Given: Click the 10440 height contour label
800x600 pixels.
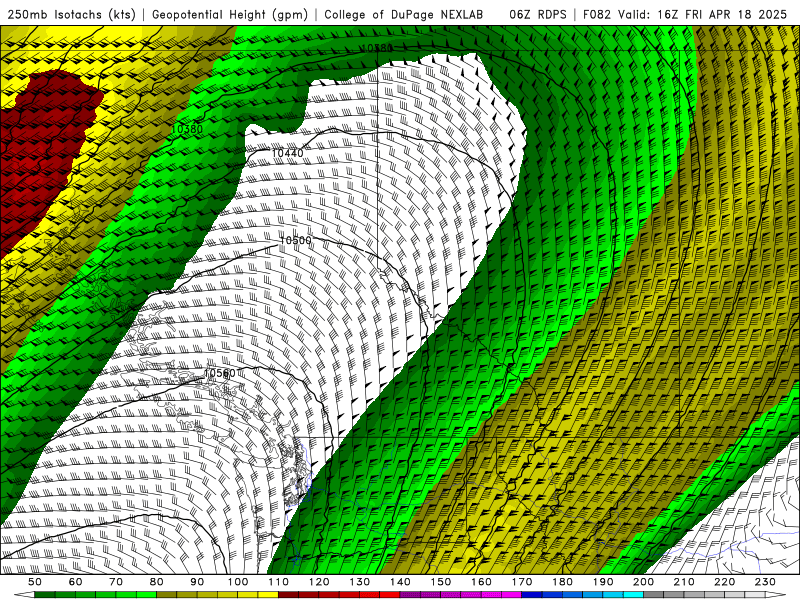Looking at the screenshot, I should click(287, 153).
